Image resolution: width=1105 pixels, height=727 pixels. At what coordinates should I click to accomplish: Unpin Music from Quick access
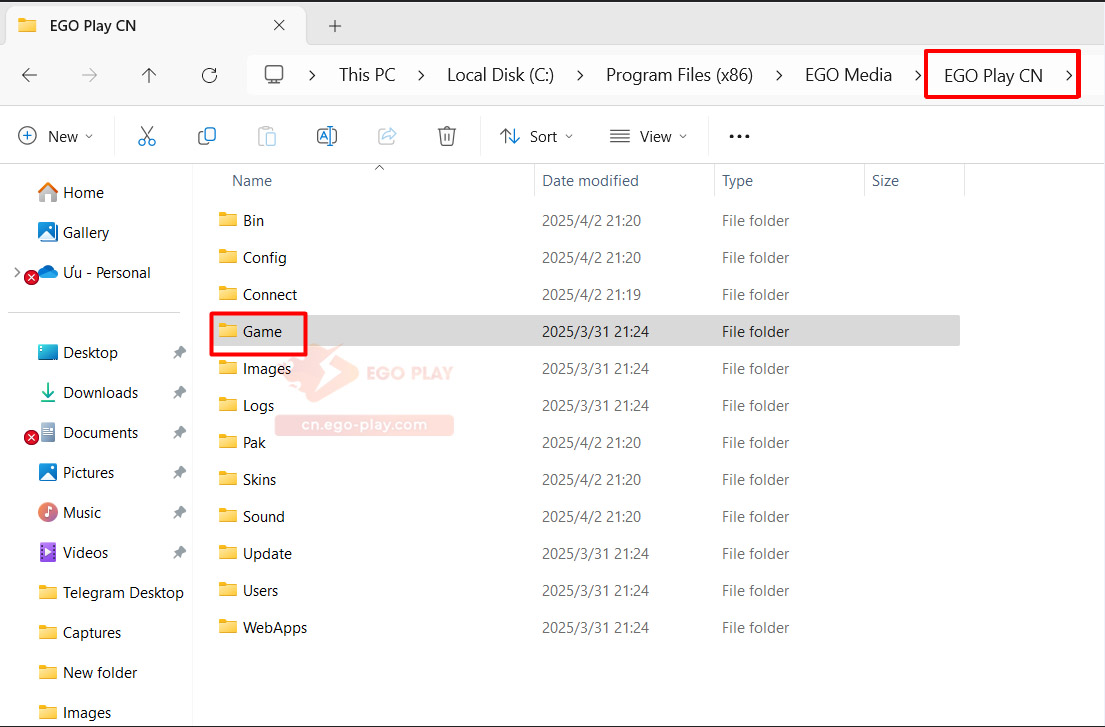tap(180, 513)
